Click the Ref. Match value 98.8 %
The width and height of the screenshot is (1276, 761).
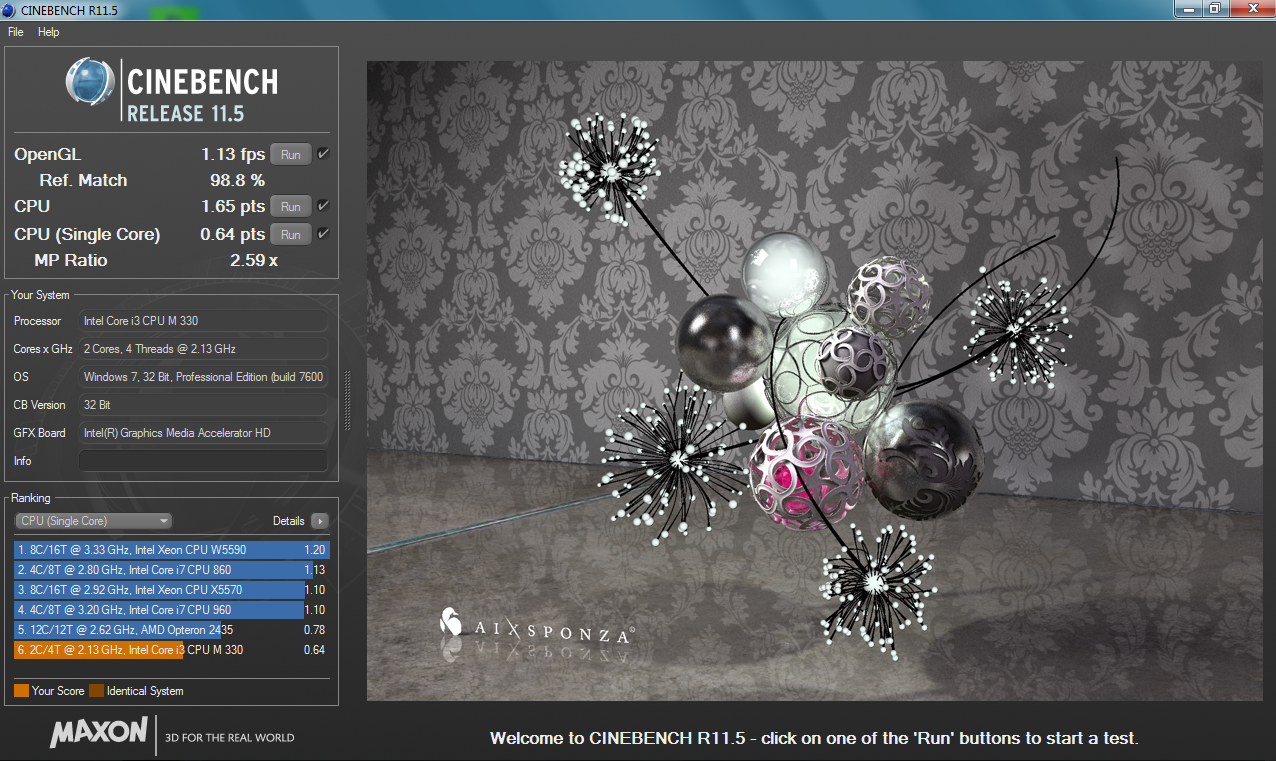(x=237, y=181)
